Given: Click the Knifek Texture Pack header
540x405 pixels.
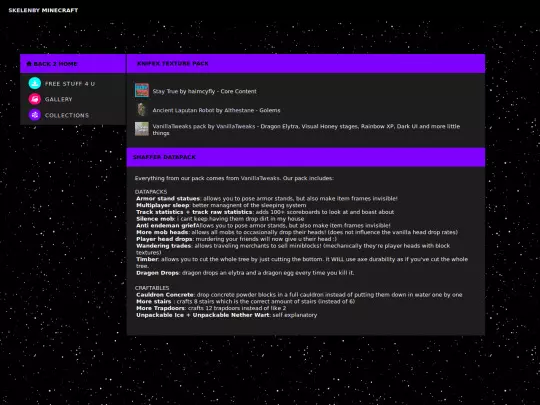Looking at the screenshot, I should pos(173,63).
